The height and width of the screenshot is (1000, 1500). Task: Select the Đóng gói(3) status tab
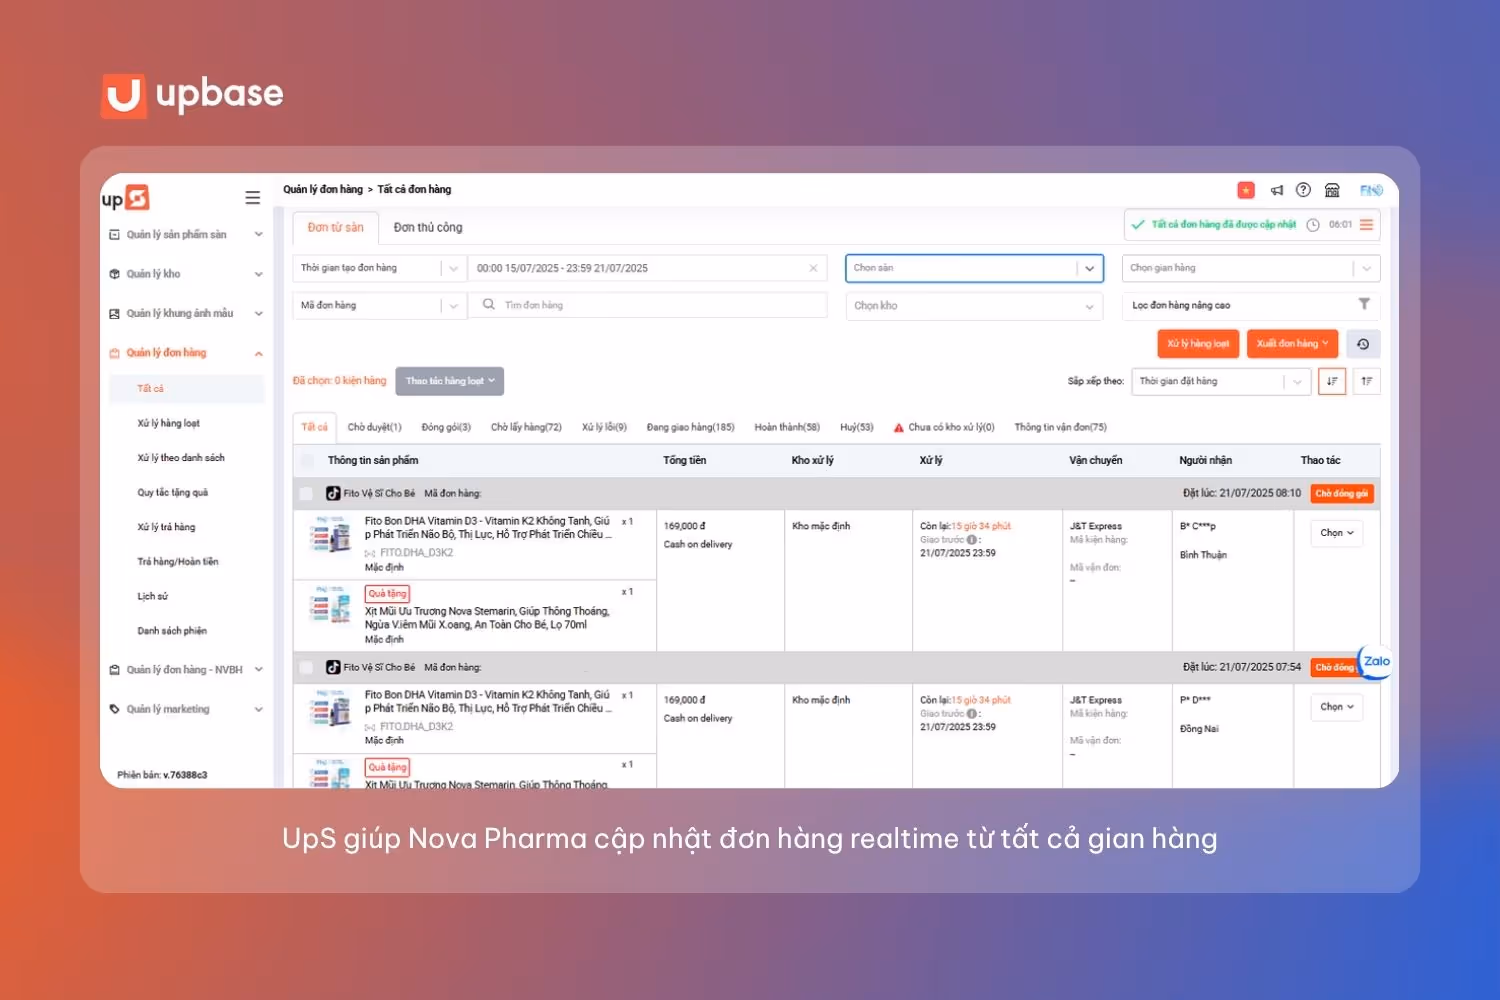(x=446, y=427)
